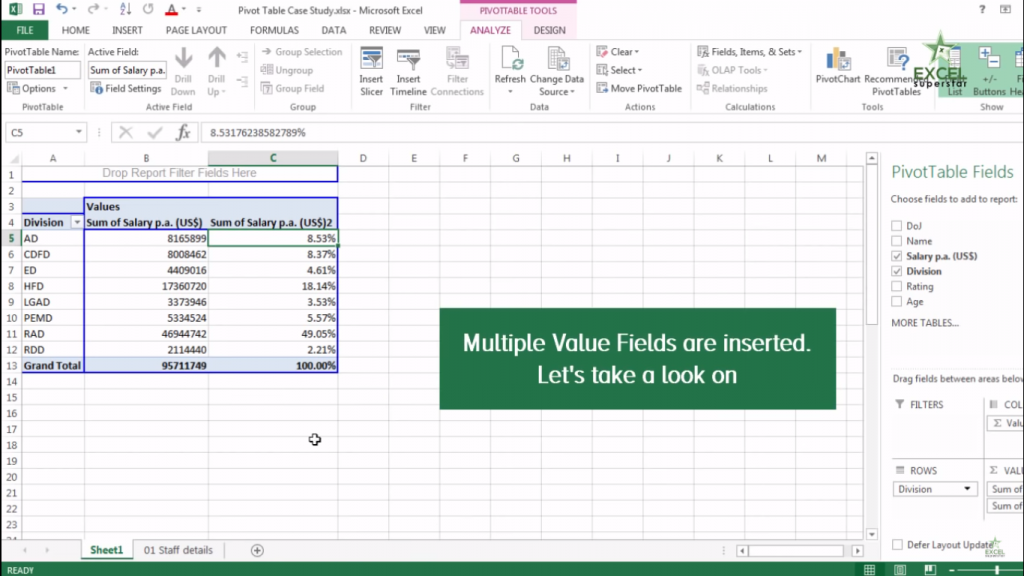The image size is (1024, 576).
Task: Click the Save icon in quick access toolbar
Action: coord(38,9)
